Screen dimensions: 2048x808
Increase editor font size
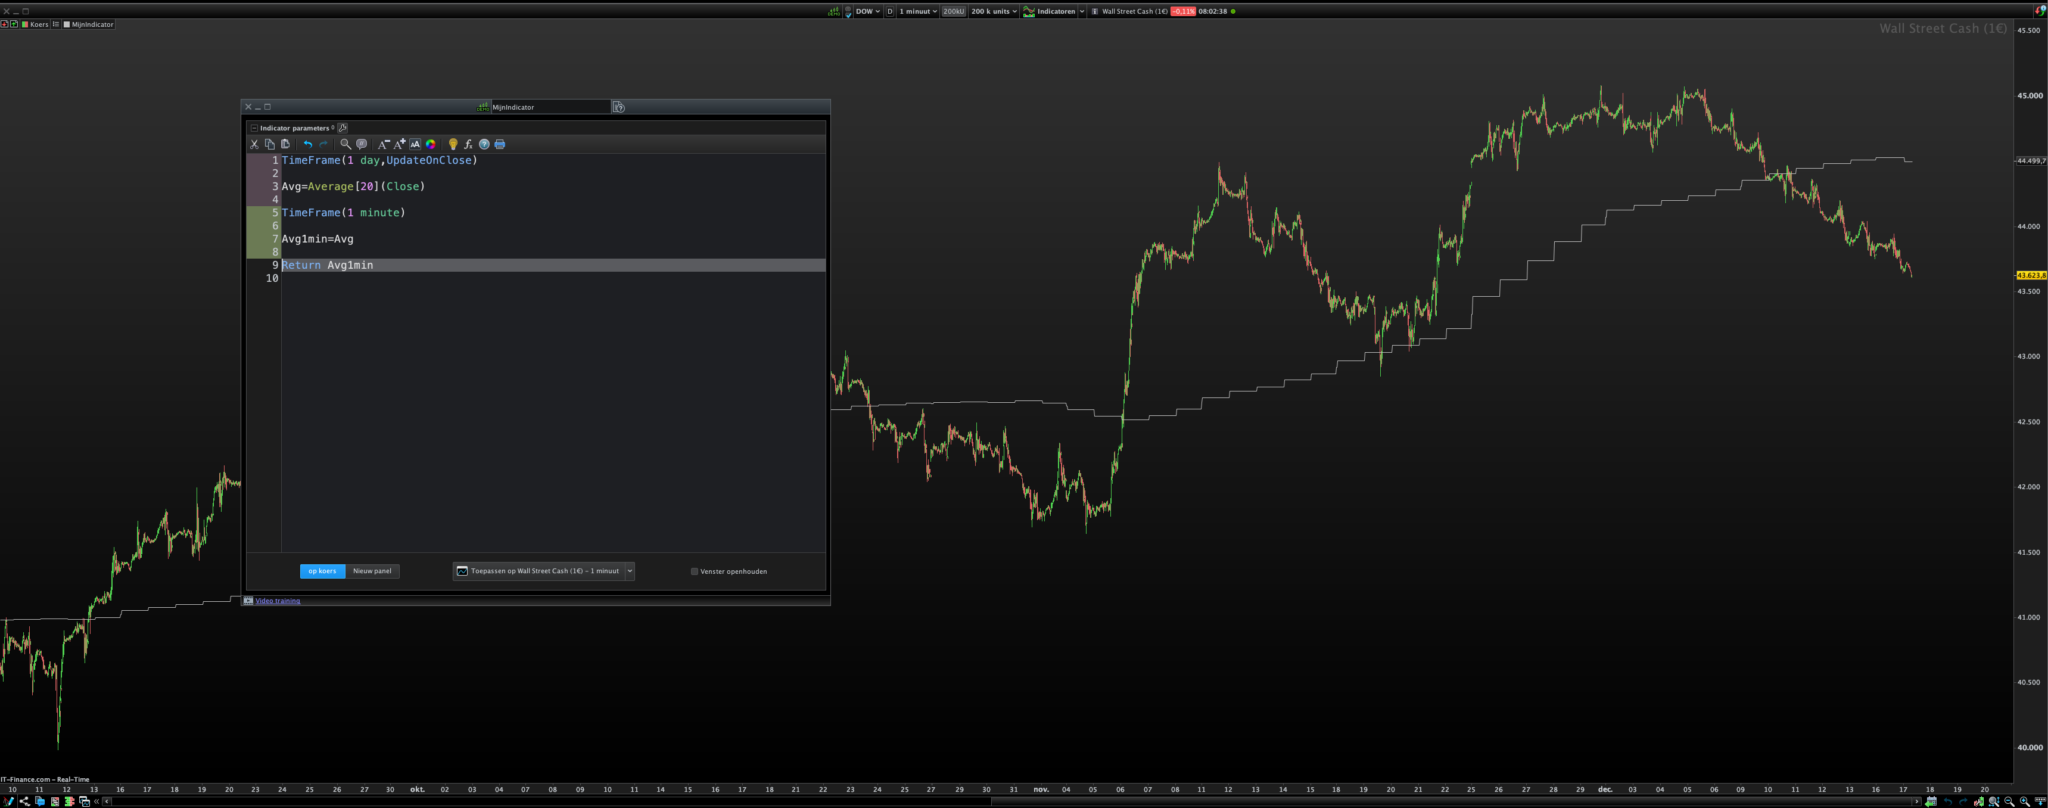click(399, 144)
